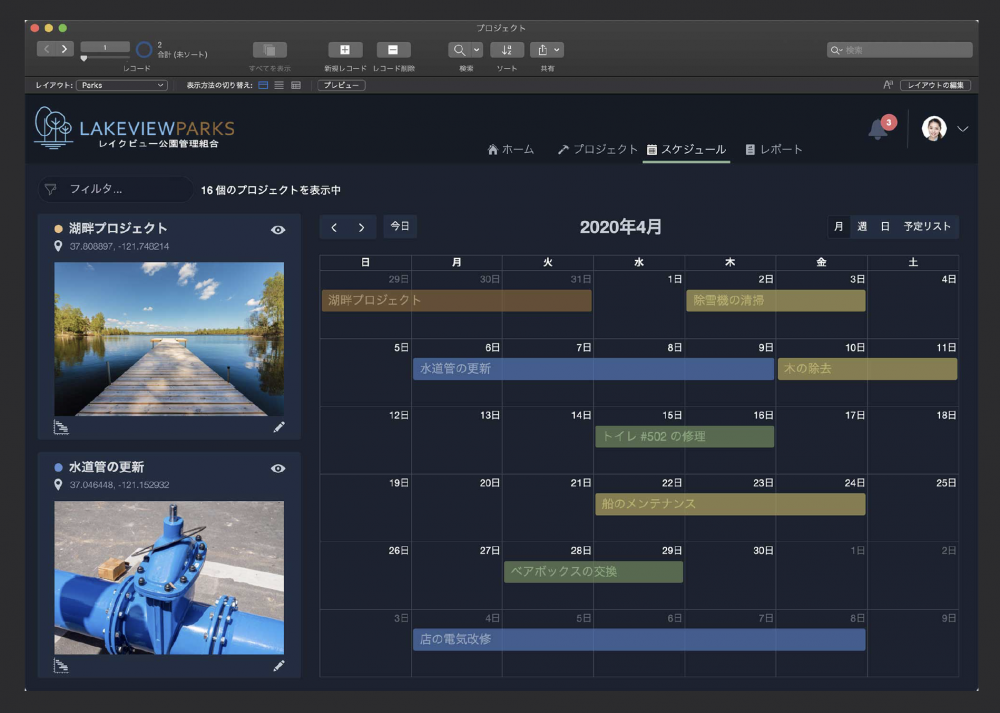The width and height of the screenshot is (1000, 713).
Task: Switch to Form view icon
Action: click(x=263, y=85)
